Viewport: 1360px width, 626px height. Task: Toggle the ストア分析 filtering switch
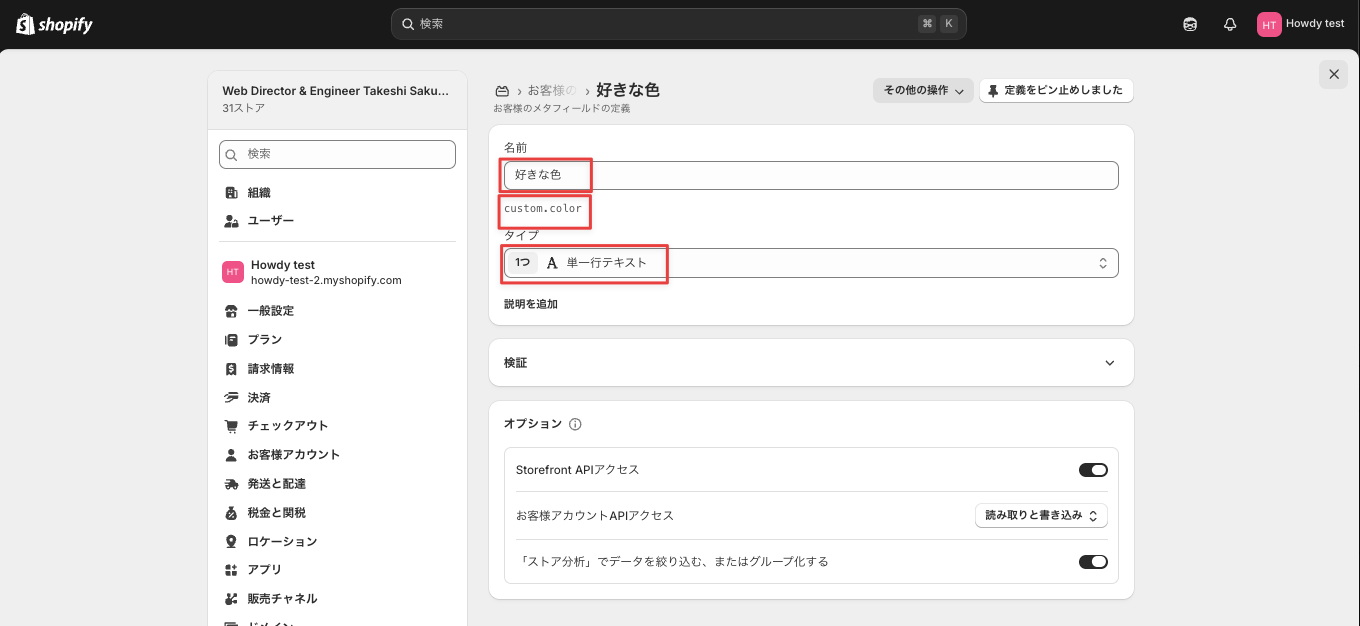[x=1093, y=562]
